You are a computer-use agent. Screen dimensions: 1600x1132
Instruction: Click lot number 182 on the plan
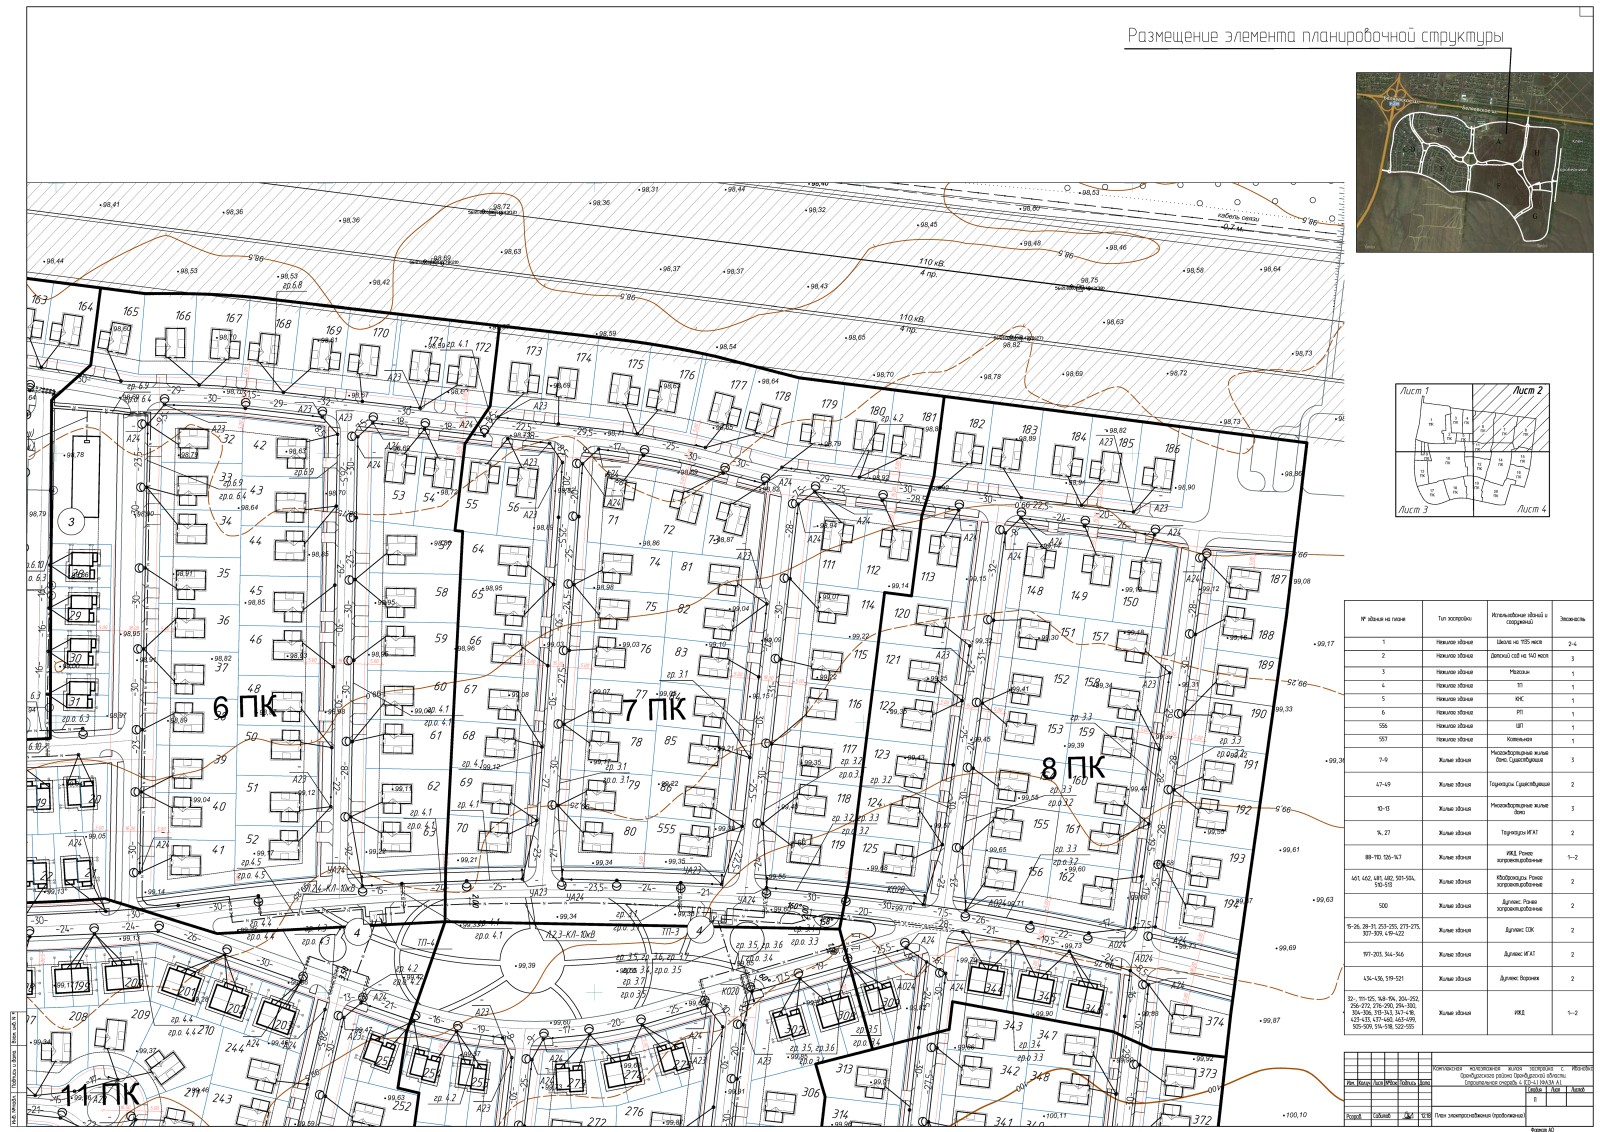(x=977, y=425)
